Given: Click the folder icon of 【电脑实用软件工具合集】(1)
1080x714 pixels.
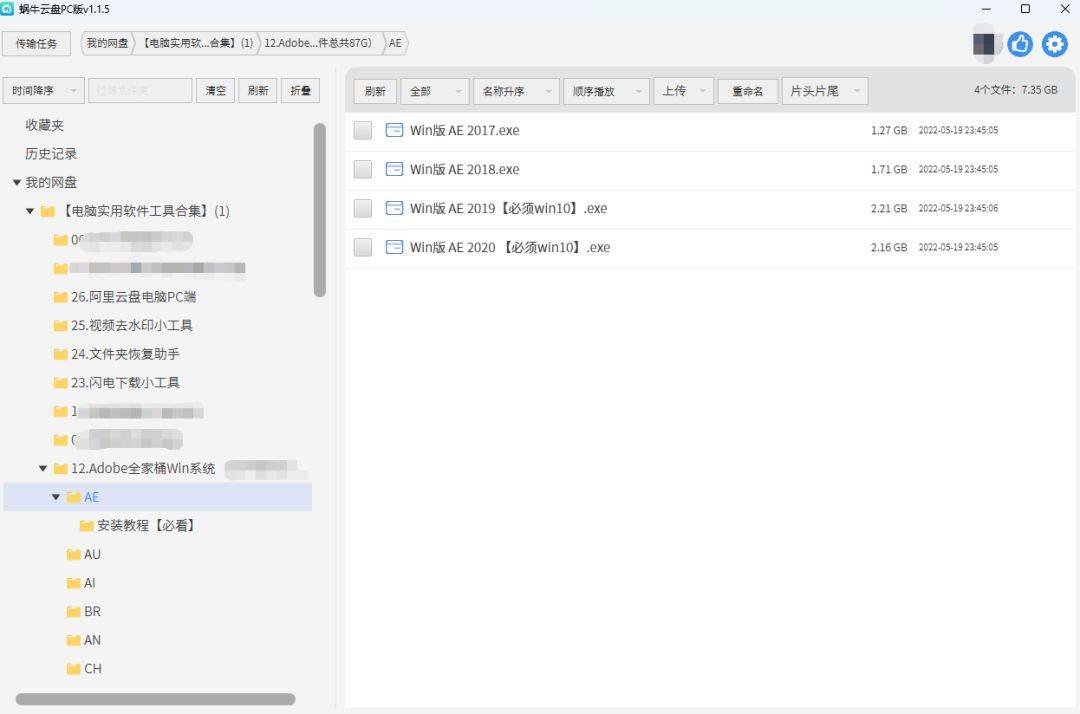Looking at the screenshot, I should pos(48,211).
